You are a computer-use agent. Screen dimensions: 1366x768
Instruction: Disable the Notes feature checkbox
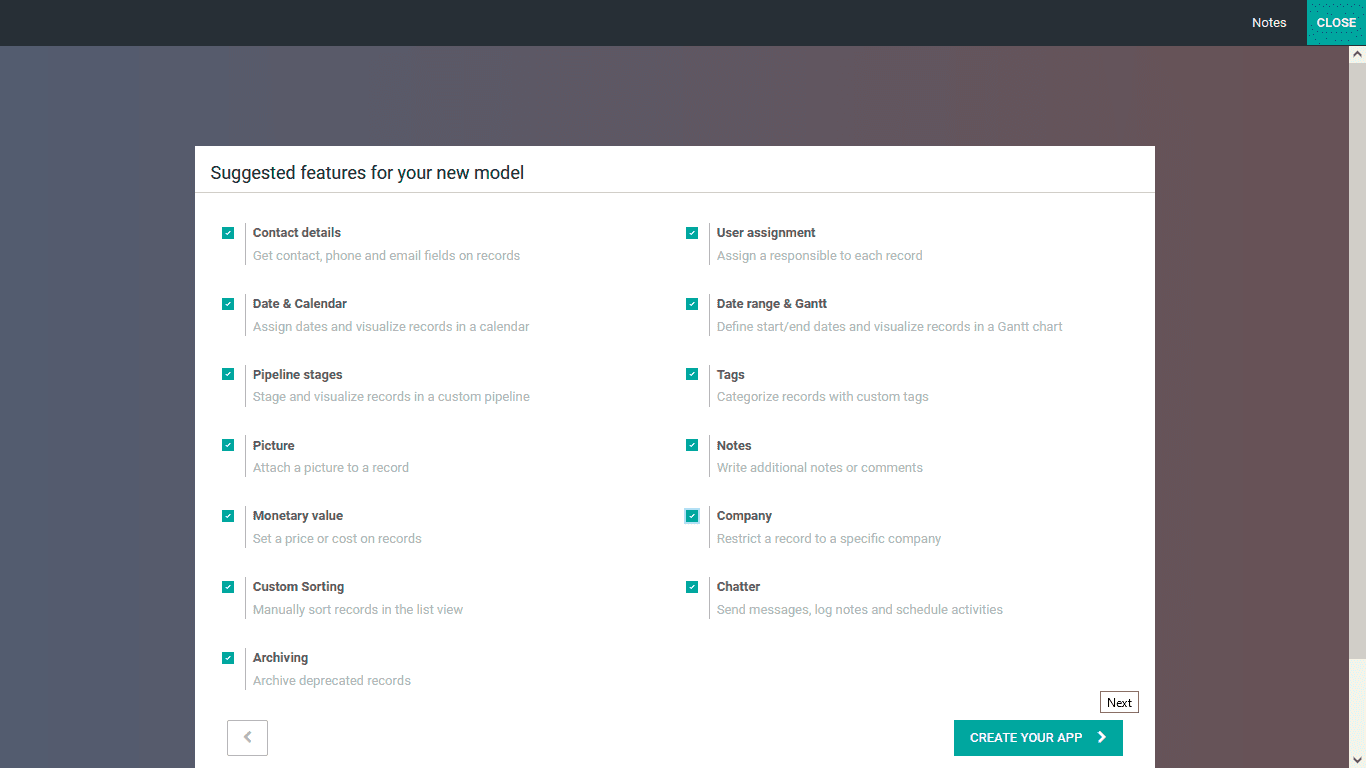point(692,445)
